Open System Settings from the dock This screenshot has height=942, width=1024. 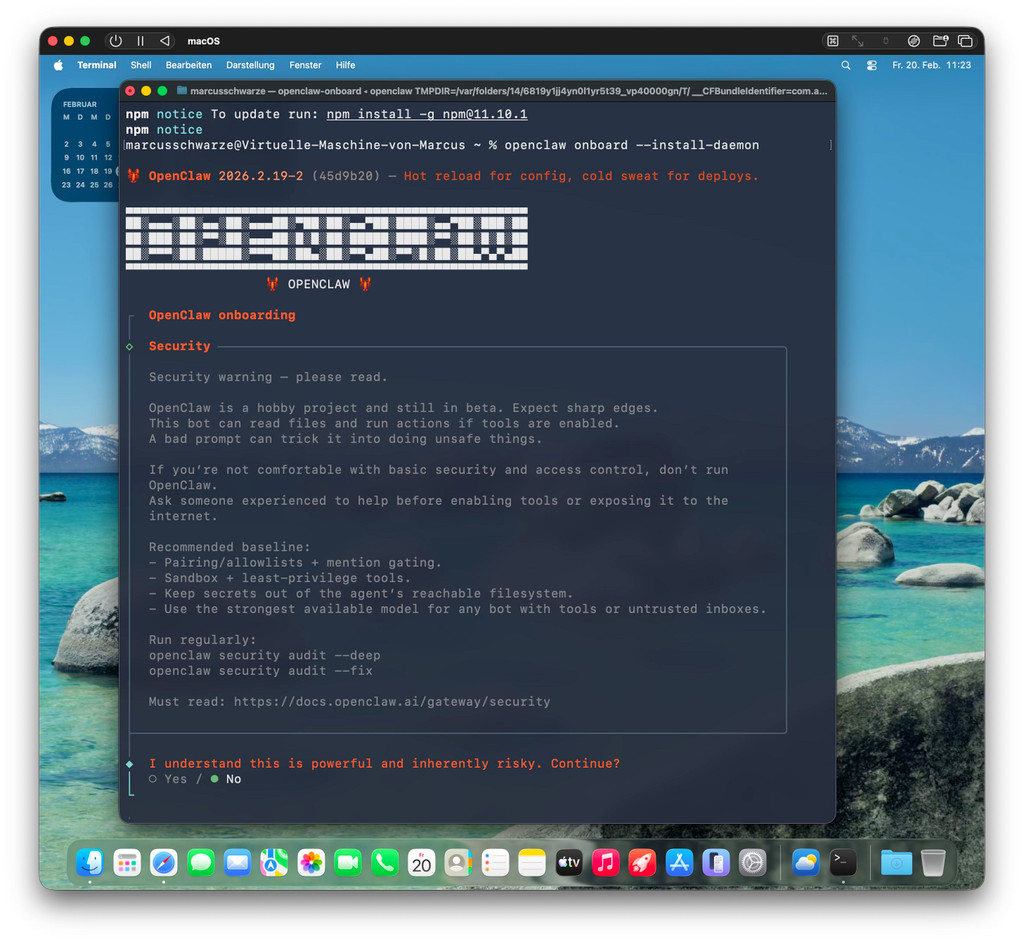click(752, 862)
